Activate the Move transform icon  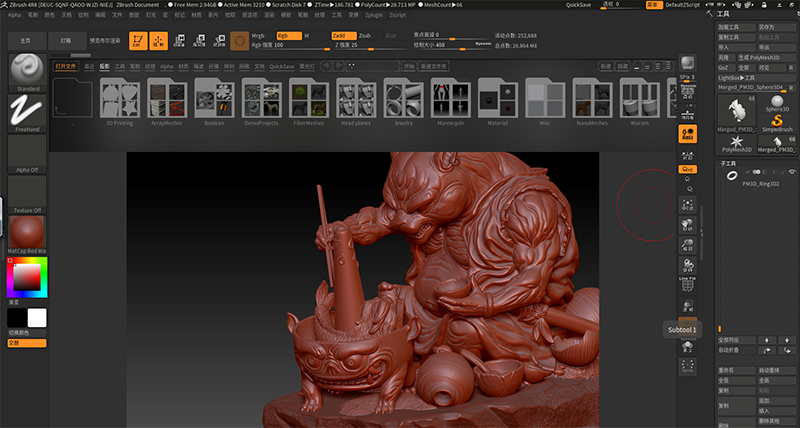point(179,41)
